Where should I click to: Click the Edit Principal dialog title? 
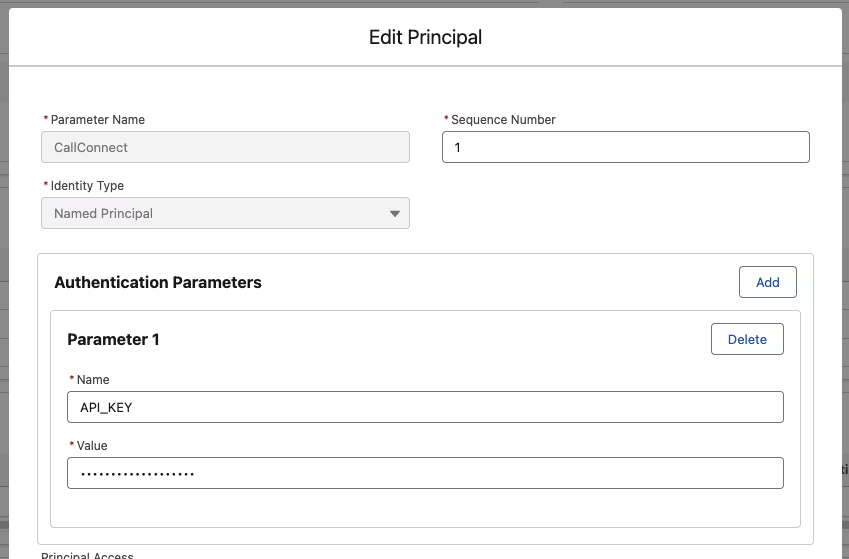[x=425, y=37]
